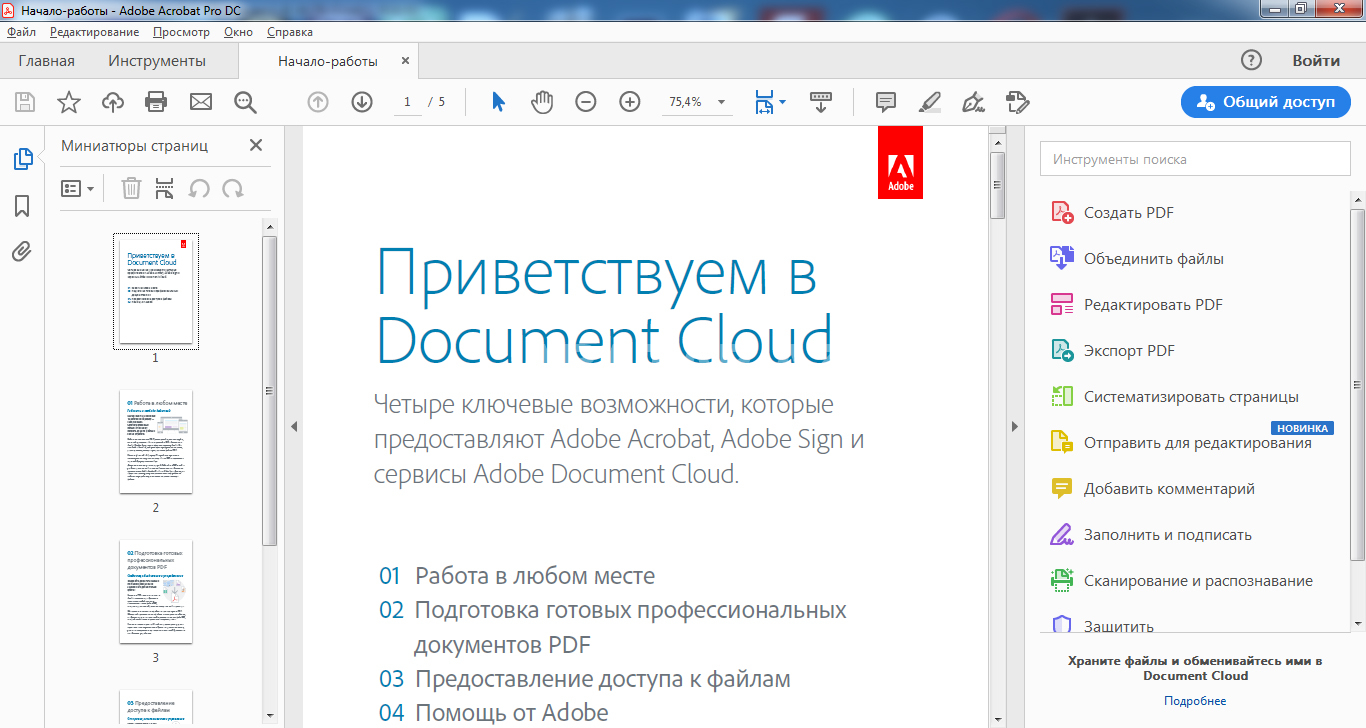Screen dimensions: 1366x728
Task: Open Bookmarks panel icon
Action: pos(22,206)
